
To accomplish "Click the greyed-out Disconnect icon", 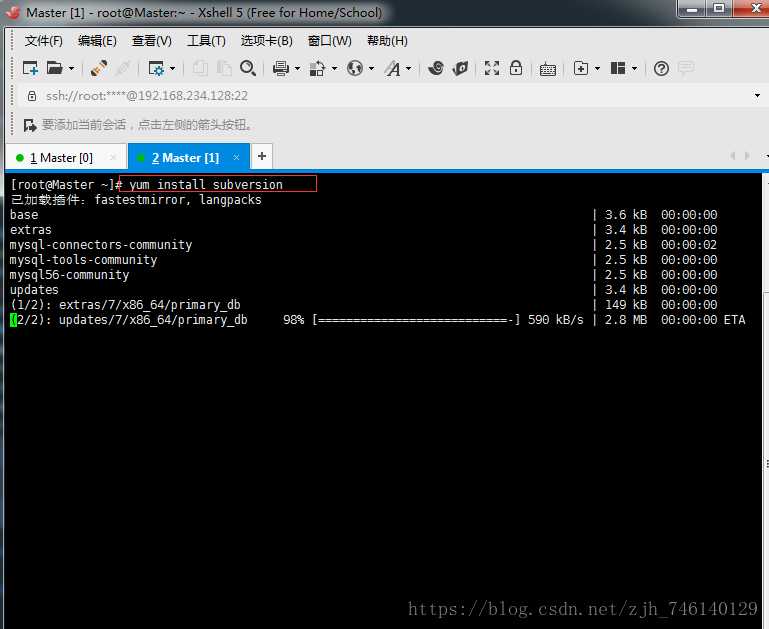I will click(x=123, y=68).
